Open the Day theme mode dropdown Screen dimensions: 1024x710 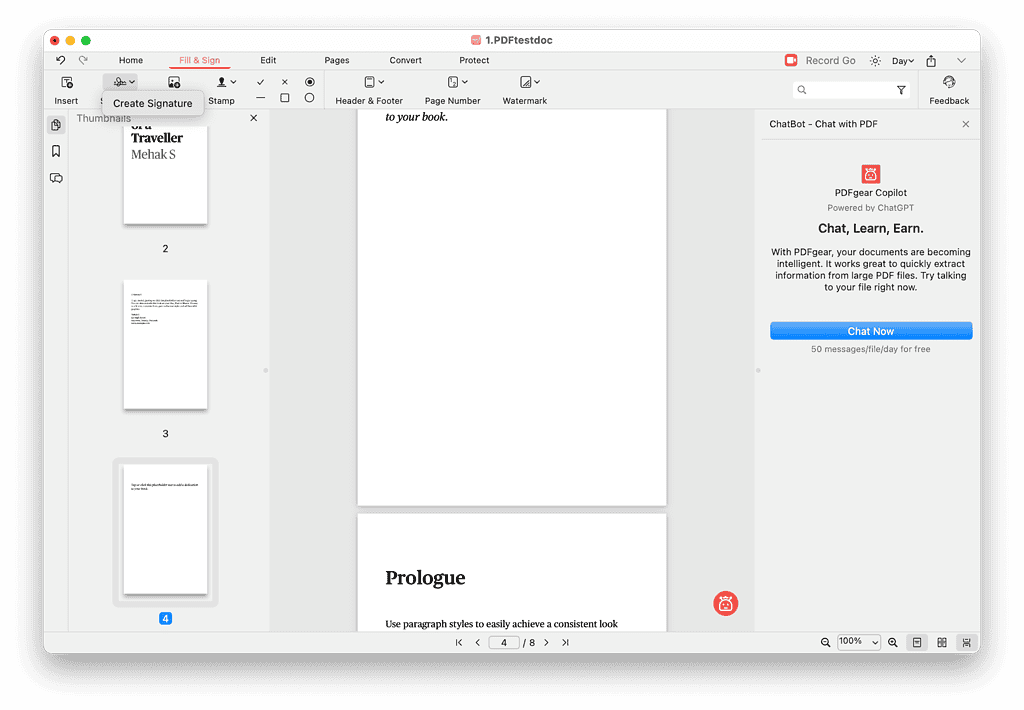point(903,61)
